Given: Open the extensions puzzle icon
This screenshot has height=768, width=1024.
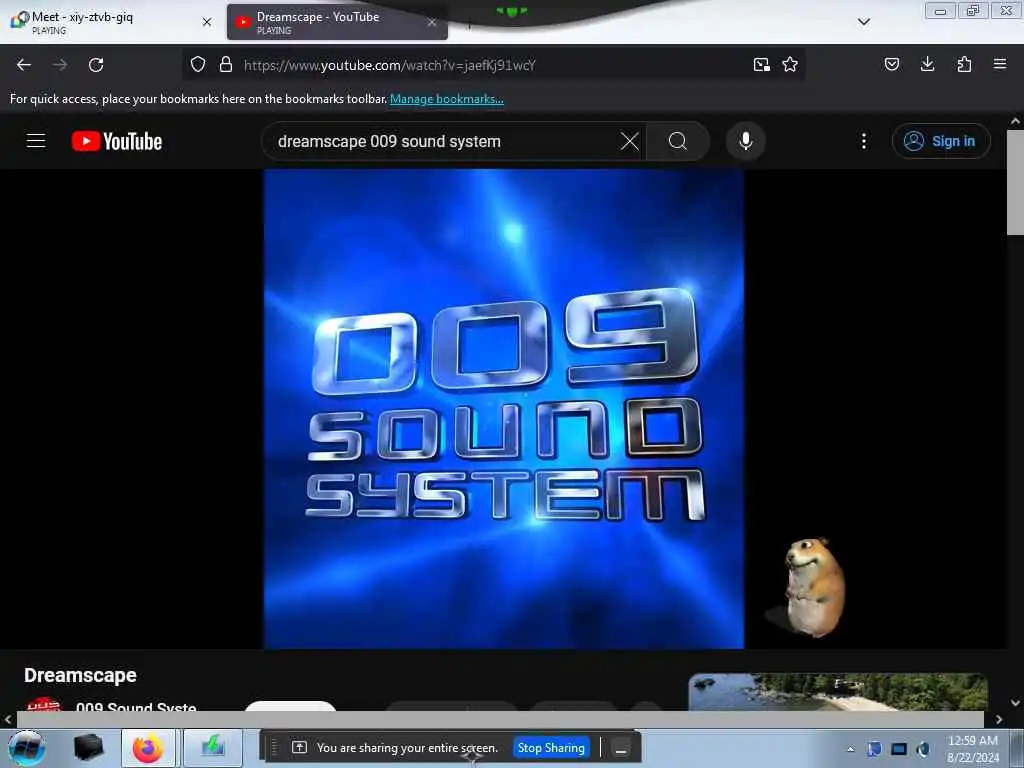Looking at the screenshot, I should [x=964, y=64].
